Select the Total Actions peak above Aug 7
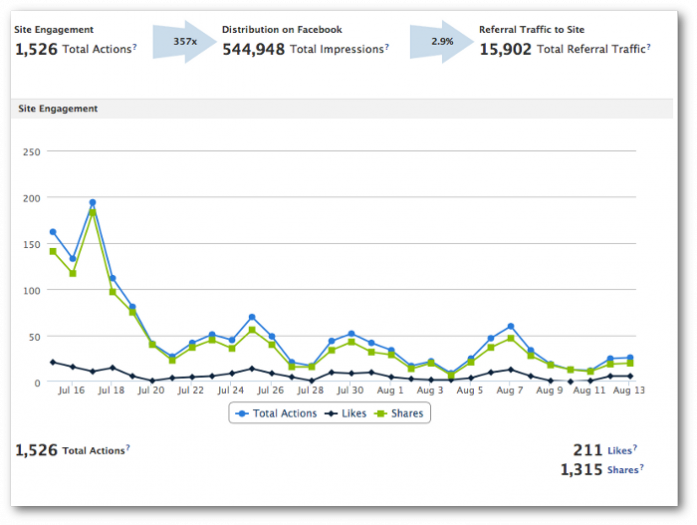The width and height of the screenshot is (697, 525). [511, 326]
